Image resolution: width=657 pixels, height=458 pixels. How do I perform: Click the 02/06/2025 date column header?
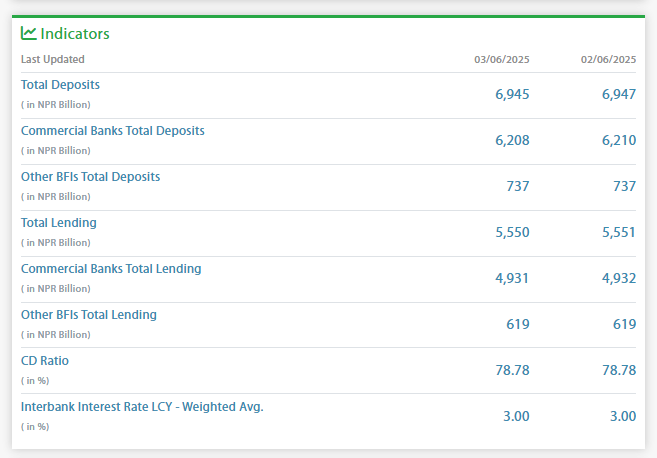[608, 60]
